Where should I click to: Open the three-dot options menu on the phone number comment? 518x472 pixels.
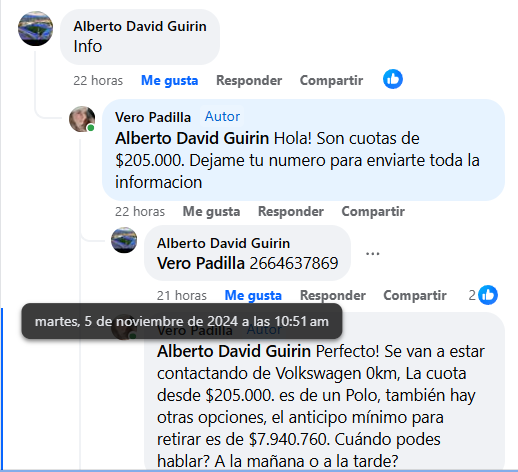pyautogui.click(x=372, y=254)
